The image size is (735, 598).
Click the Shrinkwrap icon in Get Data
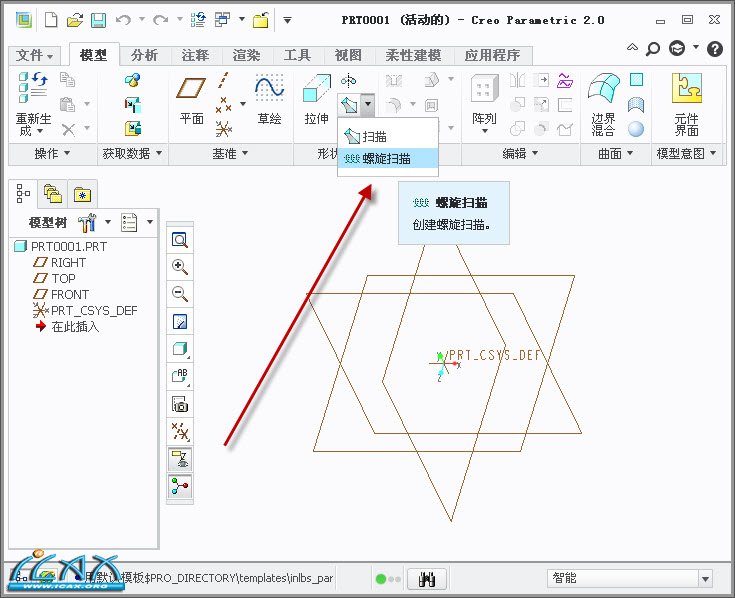click(x=133, y=128)
